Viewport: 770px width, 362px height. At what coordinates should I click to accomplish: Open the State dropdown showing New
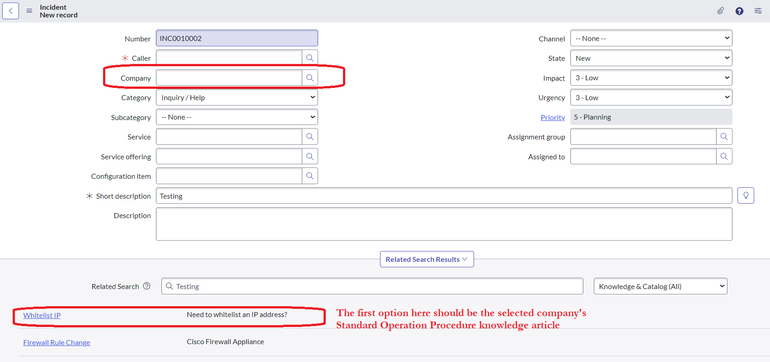coord(651,58)
